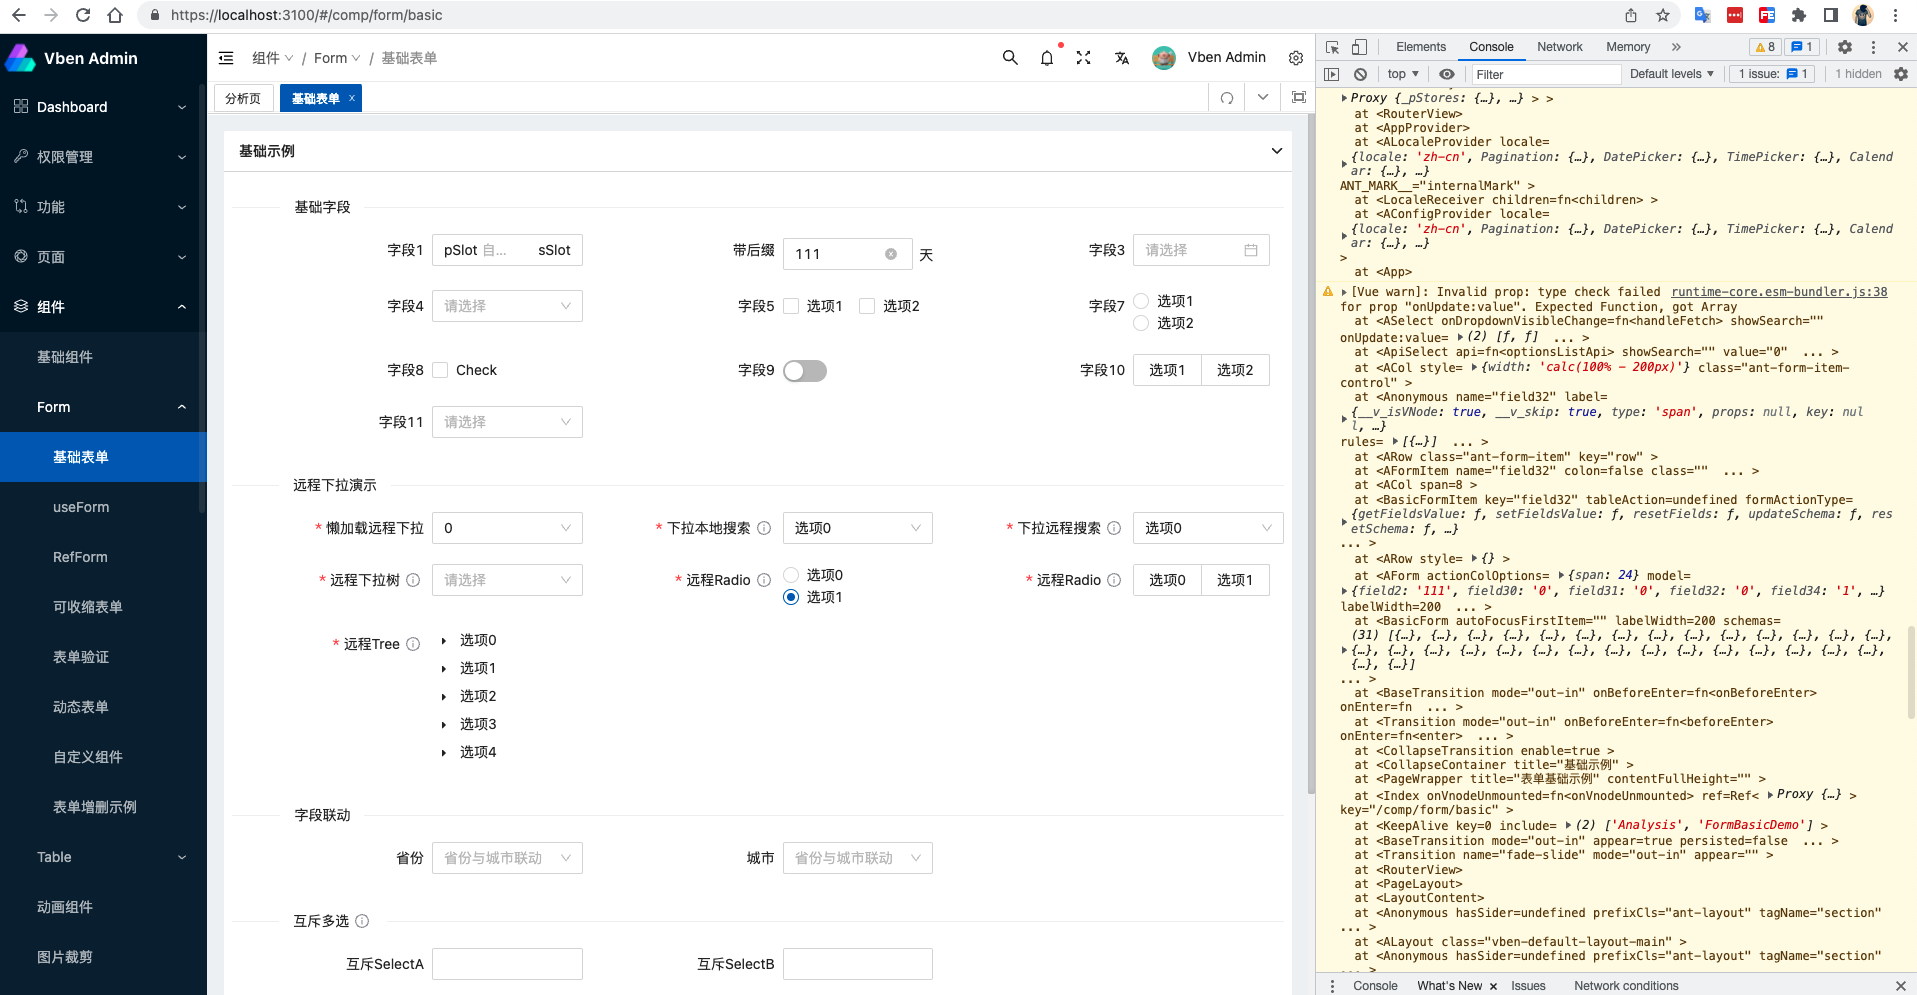This screenshot has width=1917, height=995.
Task: Open the notification bell in header
Action: coord(1047,58)
